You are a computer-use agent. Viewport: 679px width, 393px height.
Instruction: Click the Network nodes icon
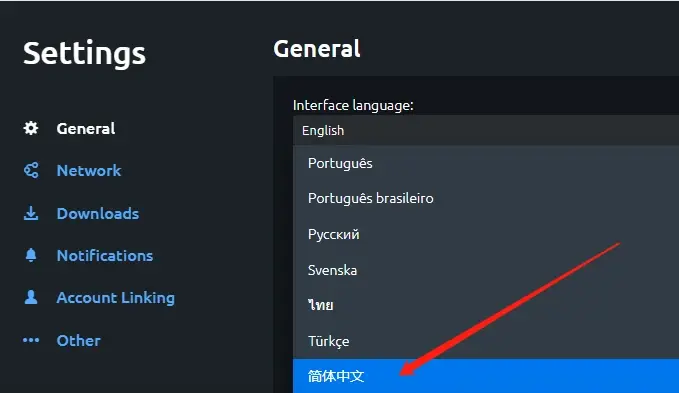pos(31,171)
